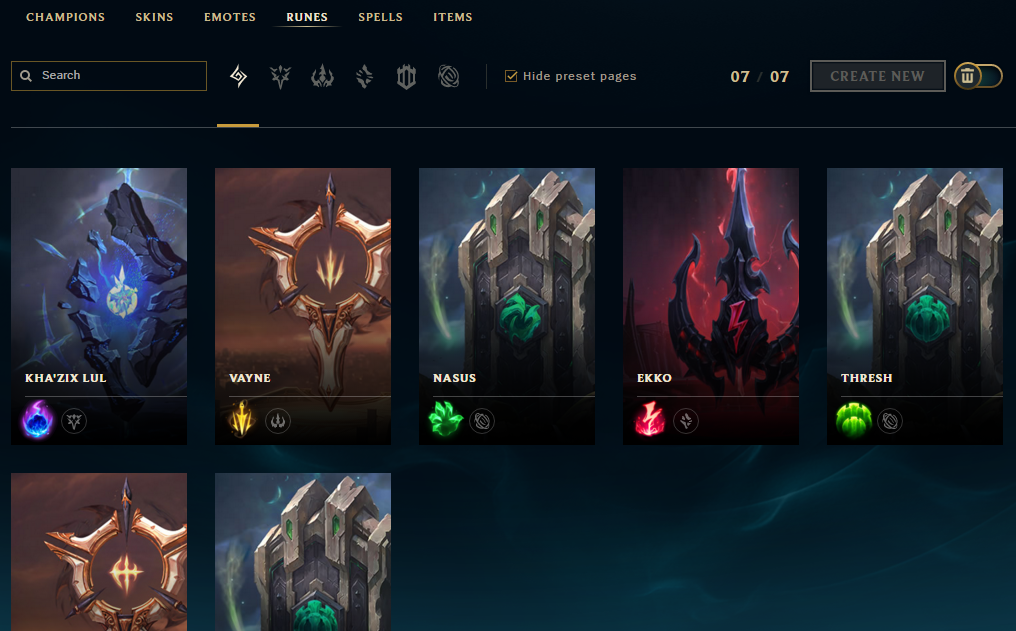Uncheck Hide preset pages checkbox
Viewport: 1016px width, 631px height.
point(511,76)
